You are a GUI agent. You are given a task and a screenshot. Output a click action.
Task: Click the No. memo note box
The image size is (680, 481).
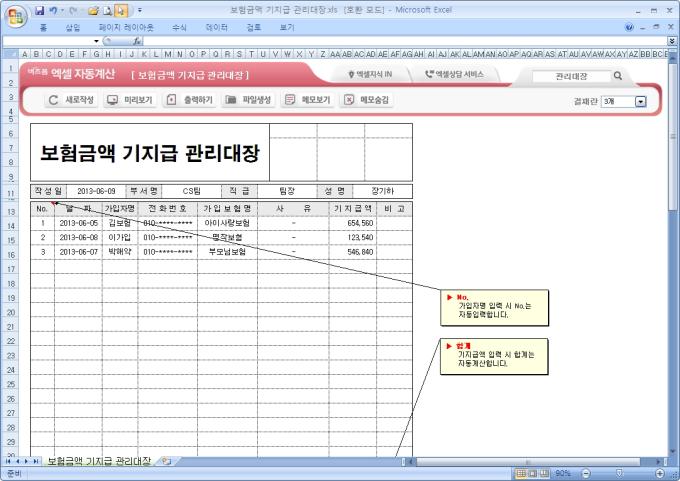494,308
